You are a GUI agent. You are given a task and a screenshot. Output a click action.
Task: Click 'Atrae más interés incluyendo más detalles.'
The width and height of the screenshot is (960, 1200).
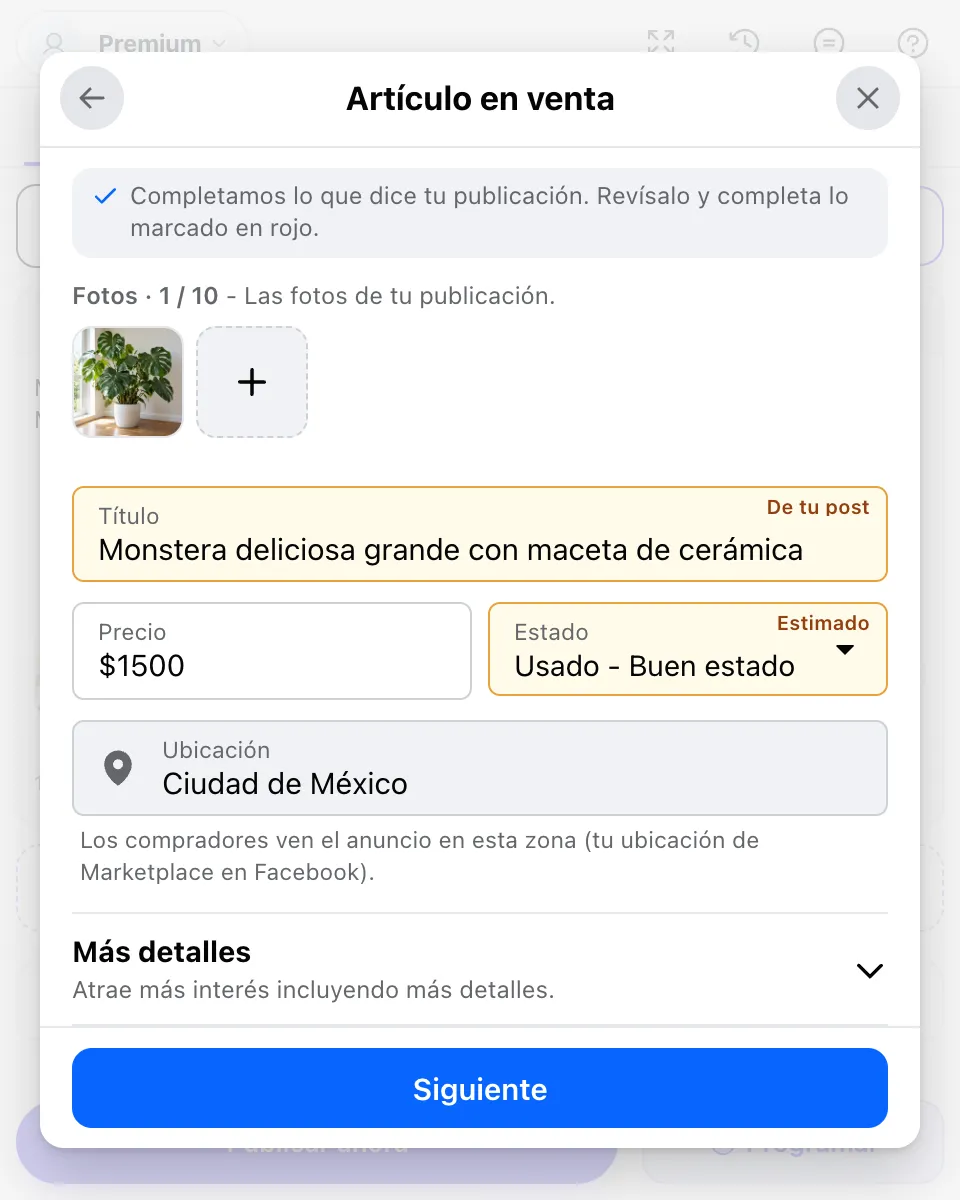pos(313,991)
